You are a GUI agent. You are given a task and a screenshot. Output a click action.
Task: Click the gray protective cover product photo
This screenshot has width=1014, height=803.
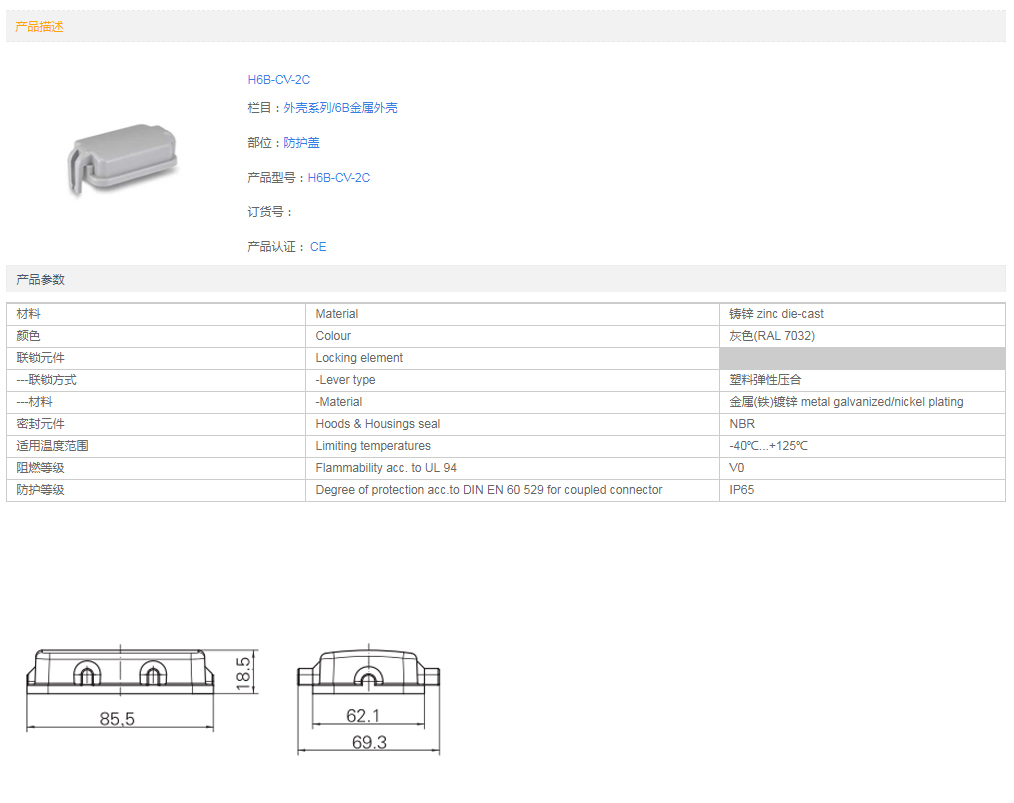point(121,160)
